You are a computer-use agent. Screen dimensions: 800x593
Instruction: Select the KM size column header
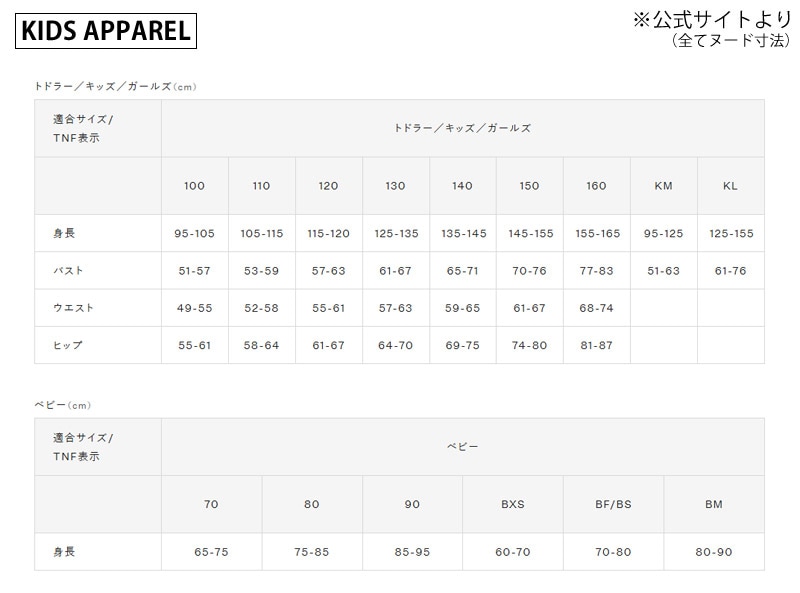(x=663, y=186)
